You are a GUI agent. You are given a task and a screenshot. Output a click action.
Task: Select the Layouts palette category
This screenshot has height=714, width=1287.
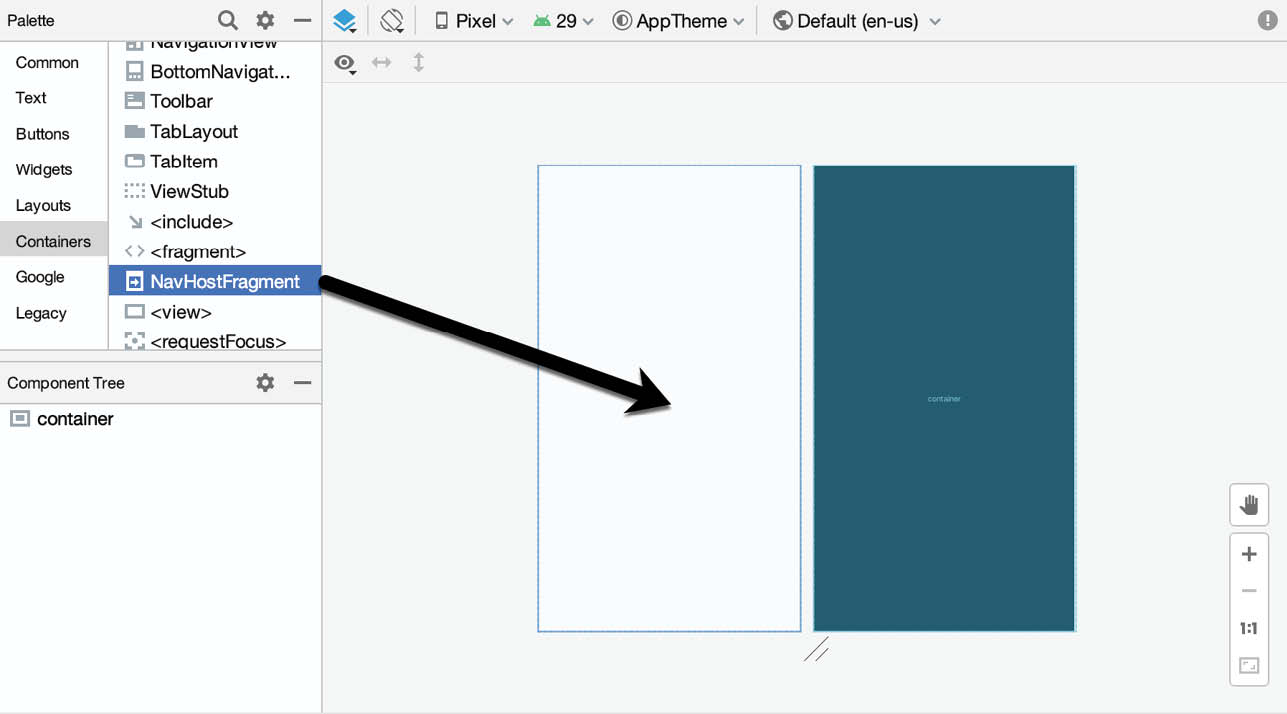[x=43, y=206]
